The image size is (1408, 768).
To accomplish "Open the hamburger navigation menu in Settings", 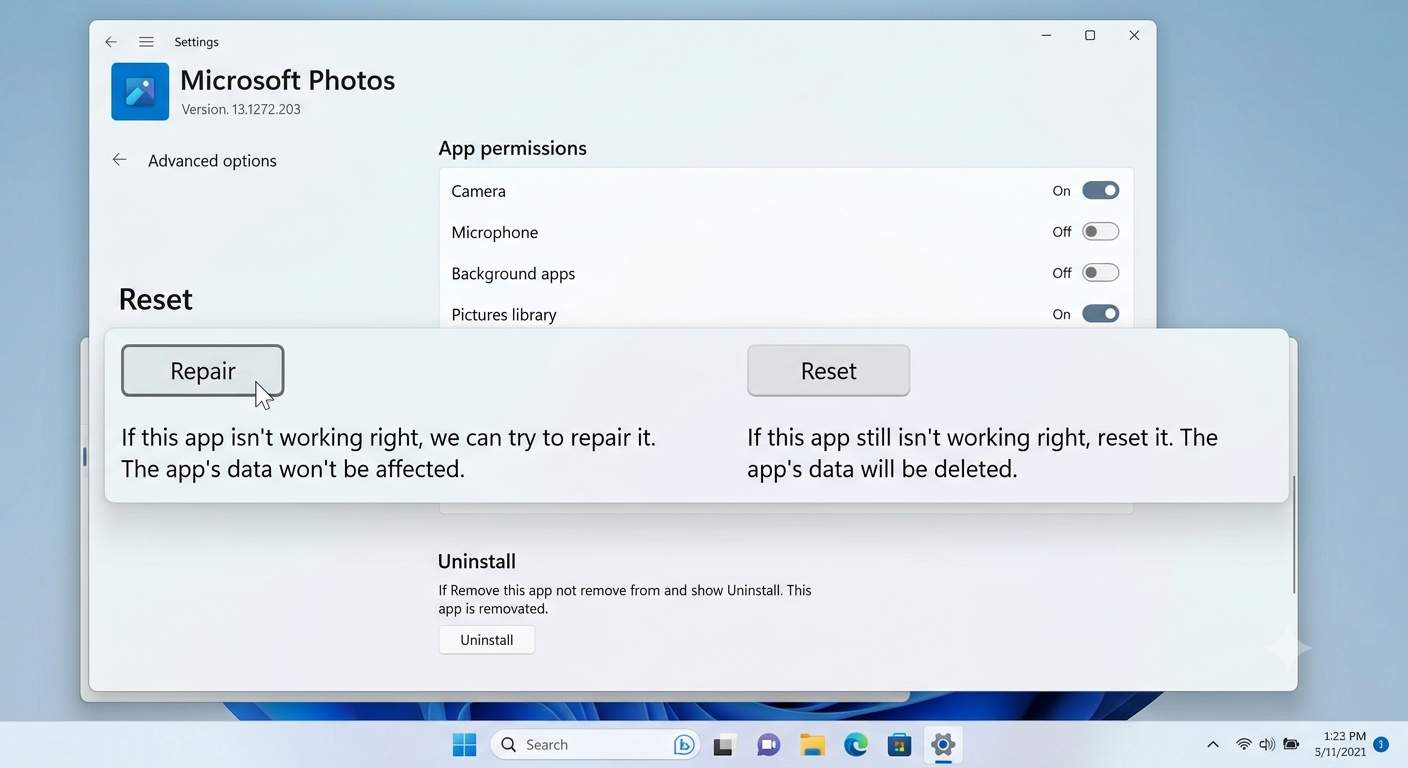I will [146, 42].
